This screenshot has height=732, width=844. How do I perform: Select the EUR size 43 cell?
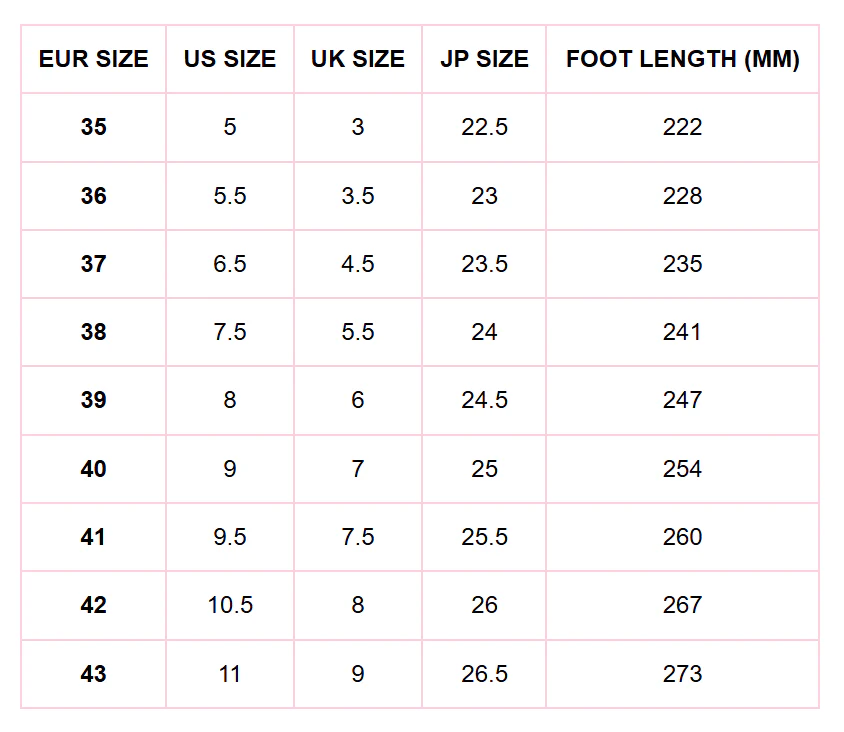tap(94, 674)
